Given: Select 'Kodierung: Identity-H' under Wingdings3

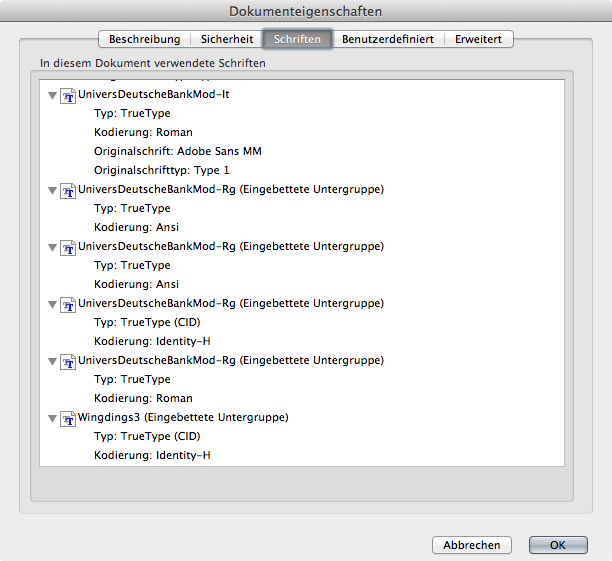Looking at the screenshot, I should (152, 455).
